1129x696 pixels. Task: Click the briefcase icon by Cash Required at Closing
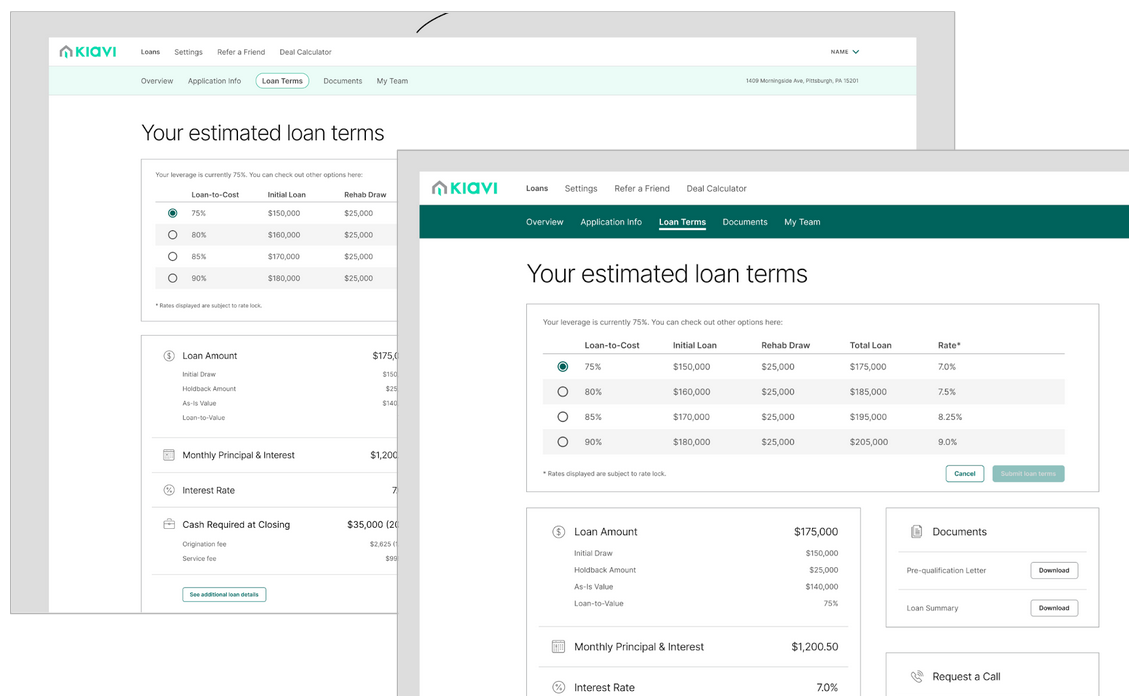point(168,524)
